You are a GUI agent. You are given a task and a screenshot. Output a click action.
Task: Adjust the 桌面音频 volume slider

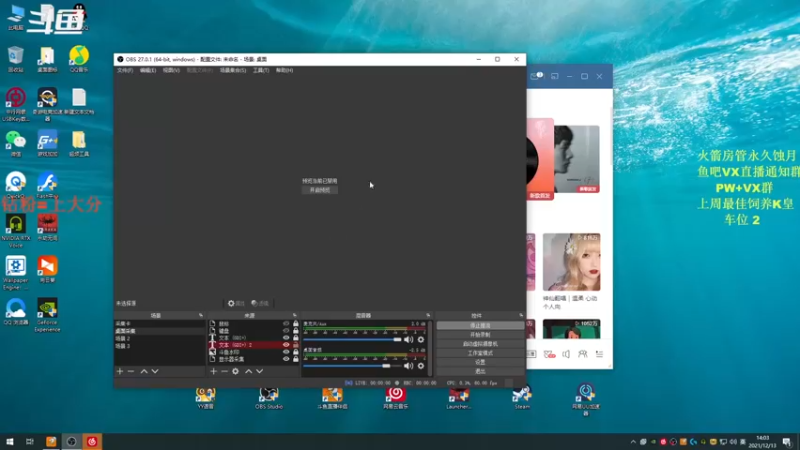[352, 366]
